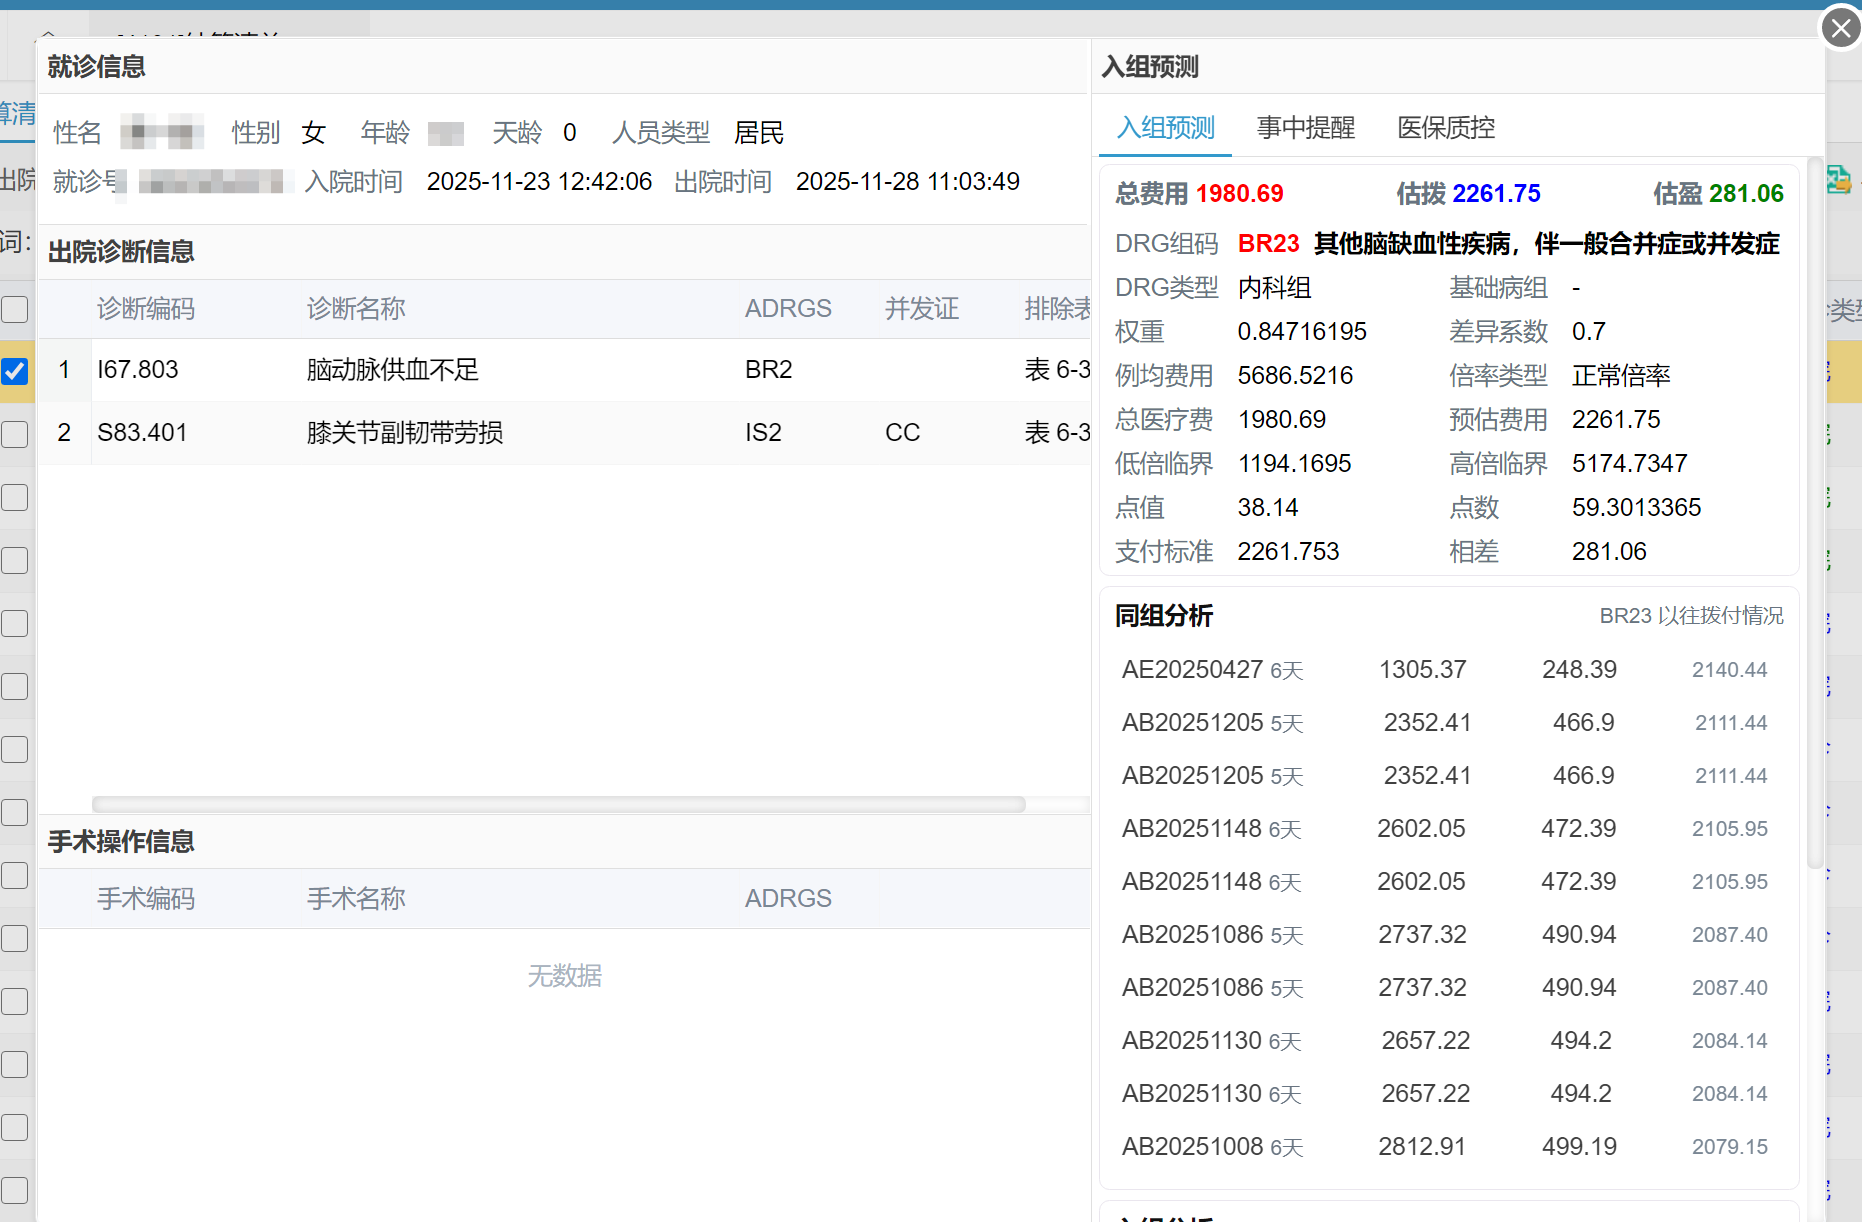Click the diagnosis table horizontal scrollbar
This screenshot has width=1862, height=1222.
[558, 804]
